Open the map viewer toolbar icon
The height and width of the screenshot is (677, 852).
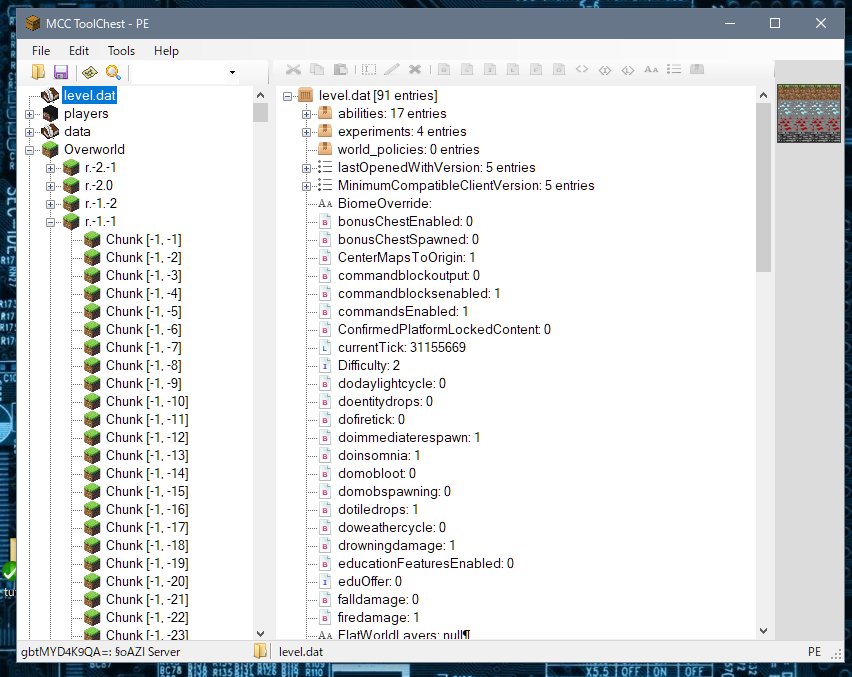point(90,72)
